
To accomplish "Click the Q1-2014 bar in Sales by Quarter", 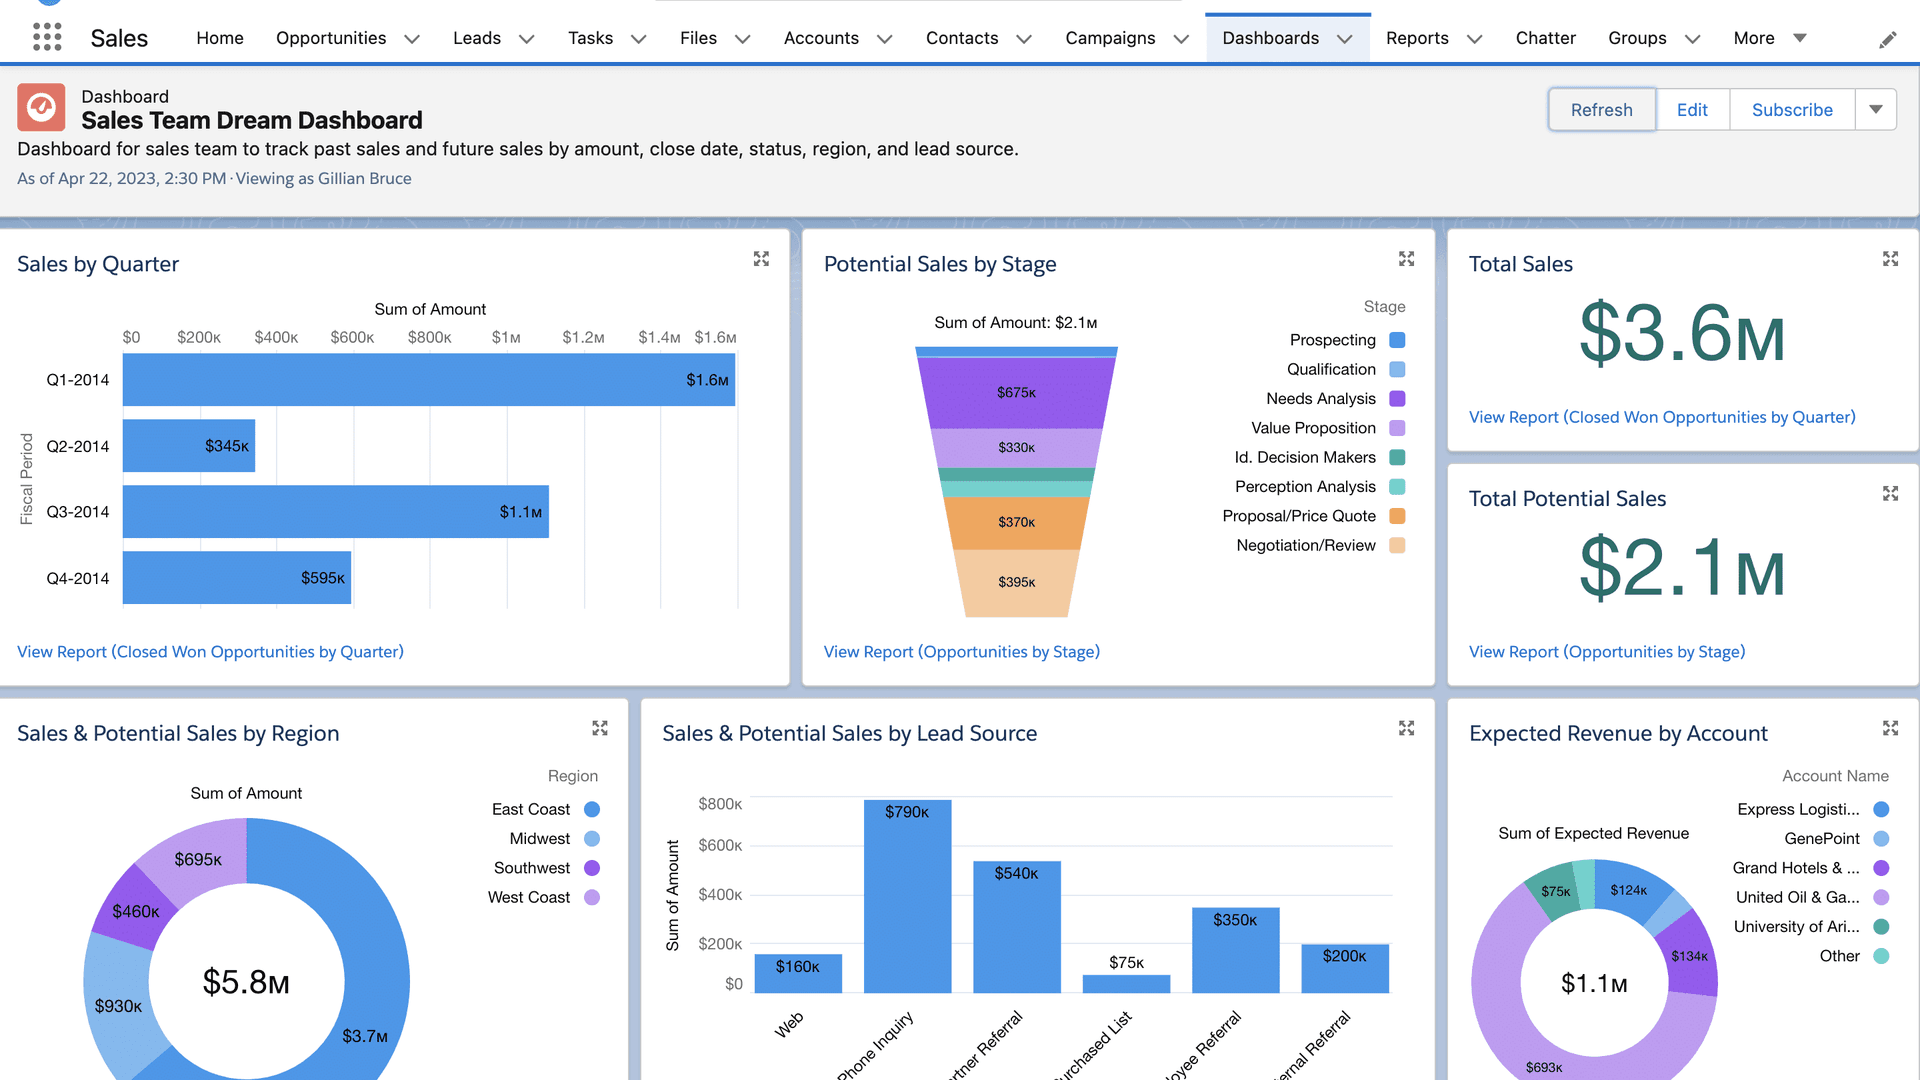I will click(428, 380).
